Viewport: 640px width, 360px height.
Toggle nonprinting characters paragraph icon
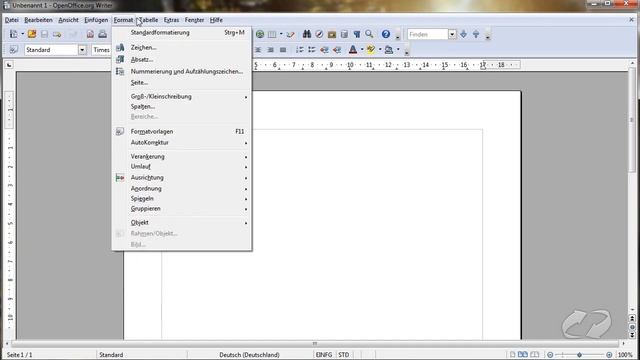(357, 34)
